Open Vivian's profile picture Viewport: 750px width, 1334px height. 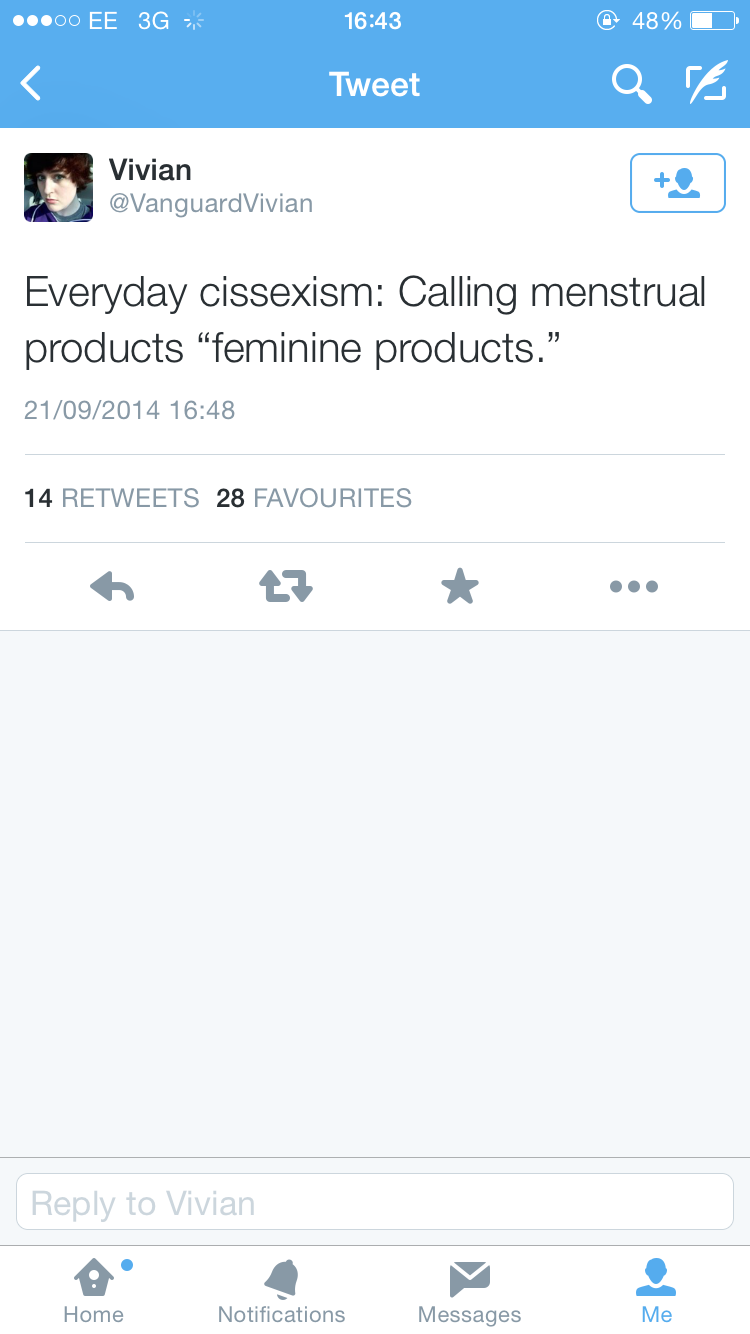coord(59,187)
